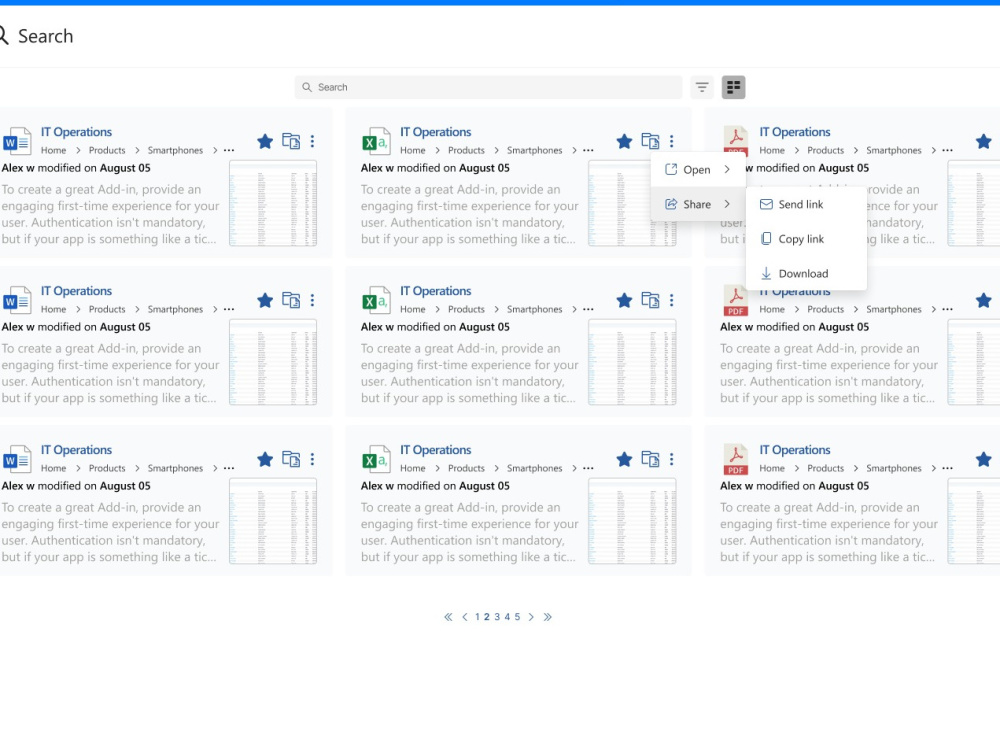Expand breadcrumb ellipsis on the bottom-row Excel card

588,468
